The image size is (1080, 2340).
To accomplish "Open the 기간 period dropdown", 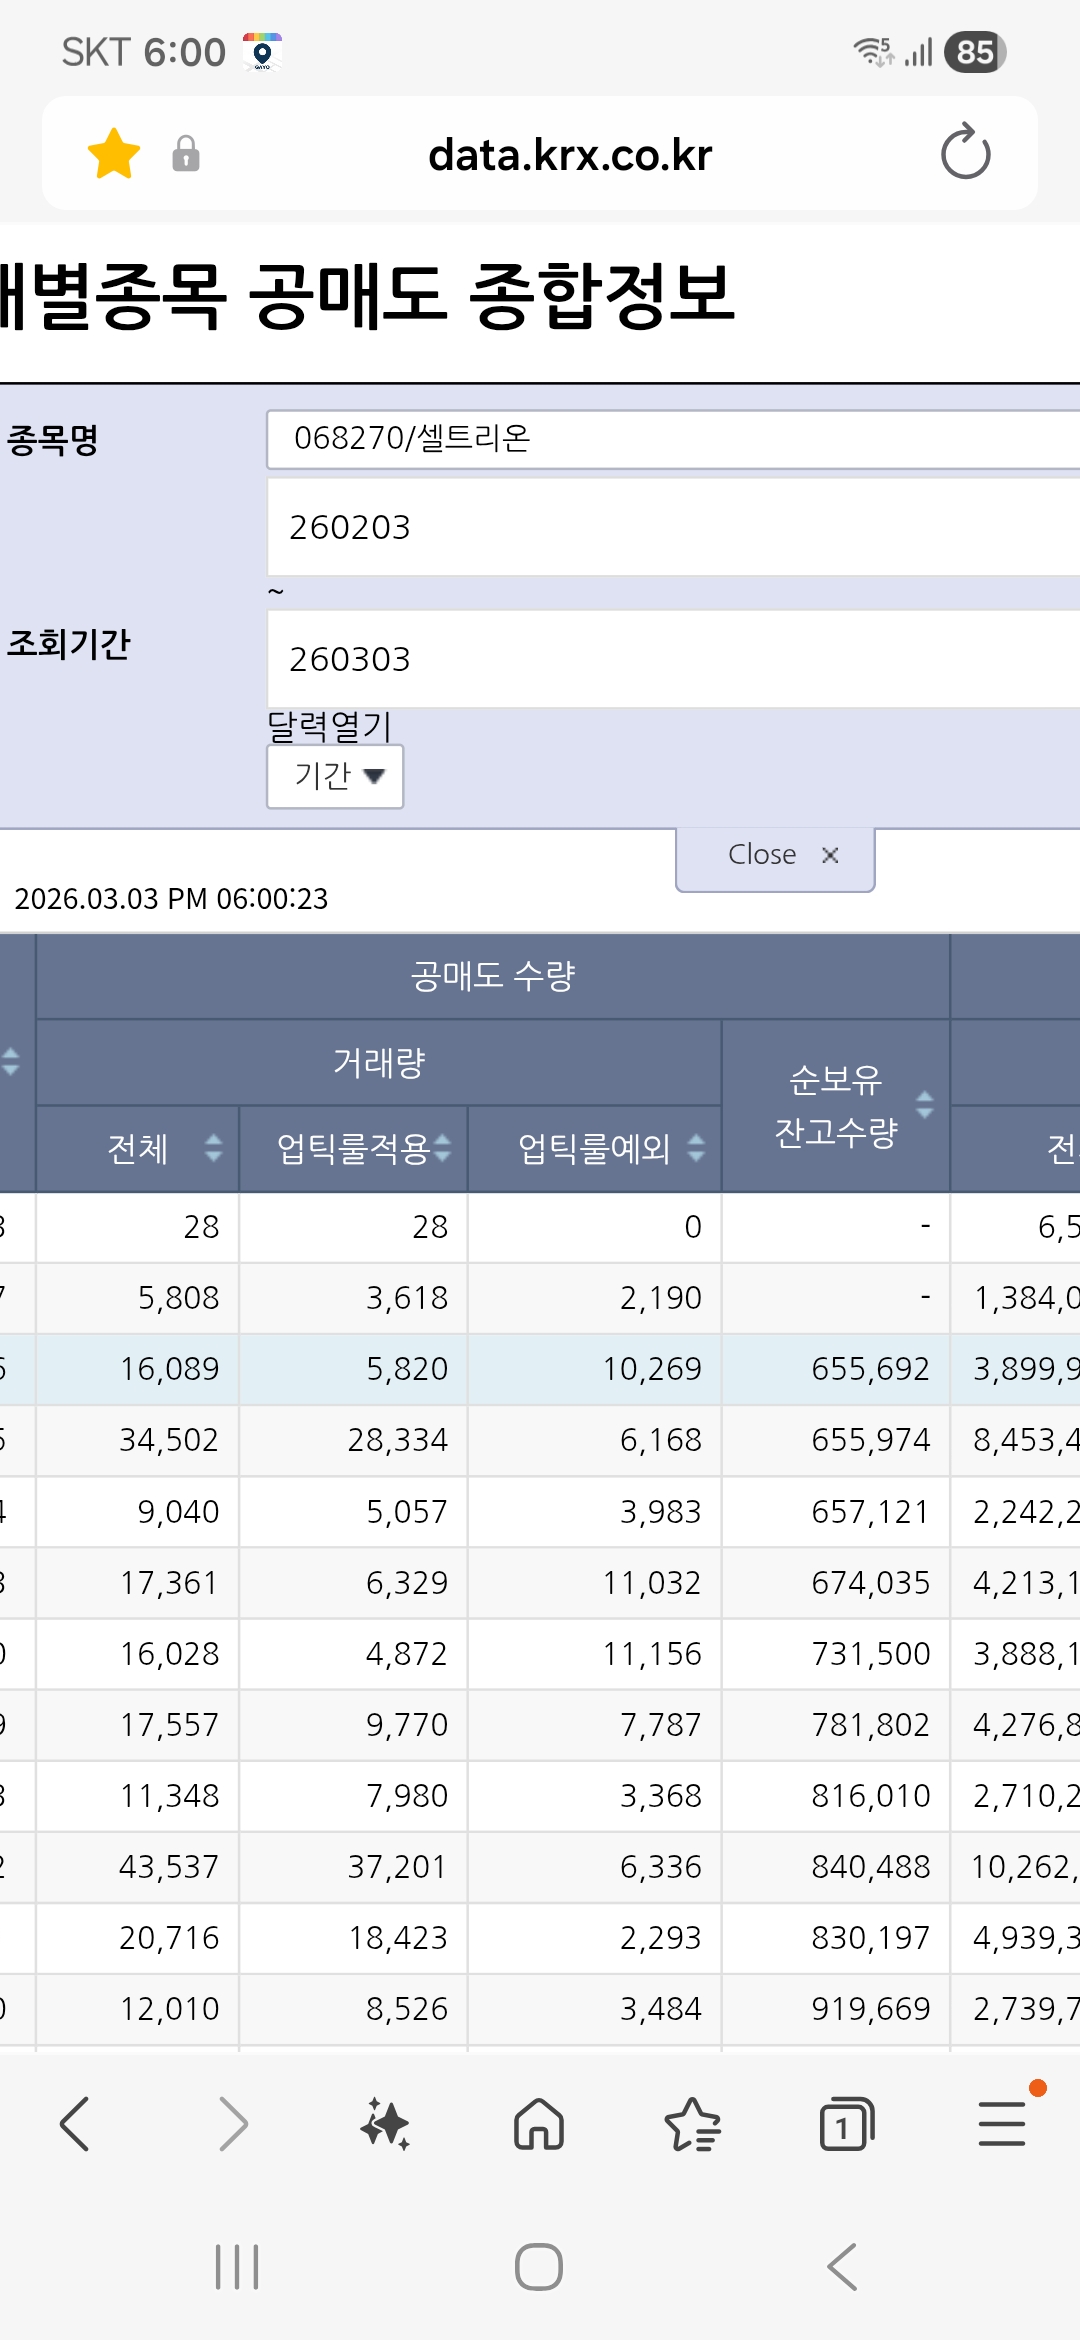I will tap(335, 776).
